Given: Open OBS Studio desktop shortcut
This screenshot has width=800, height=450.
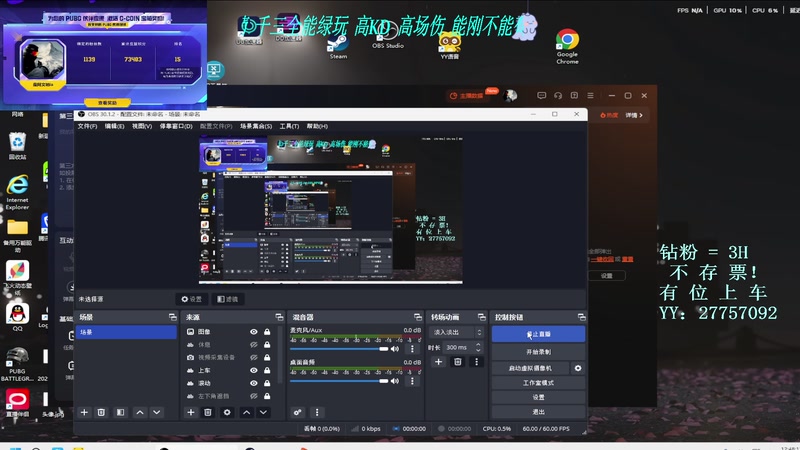Looking at the screenshot, I should coord(388,37).
